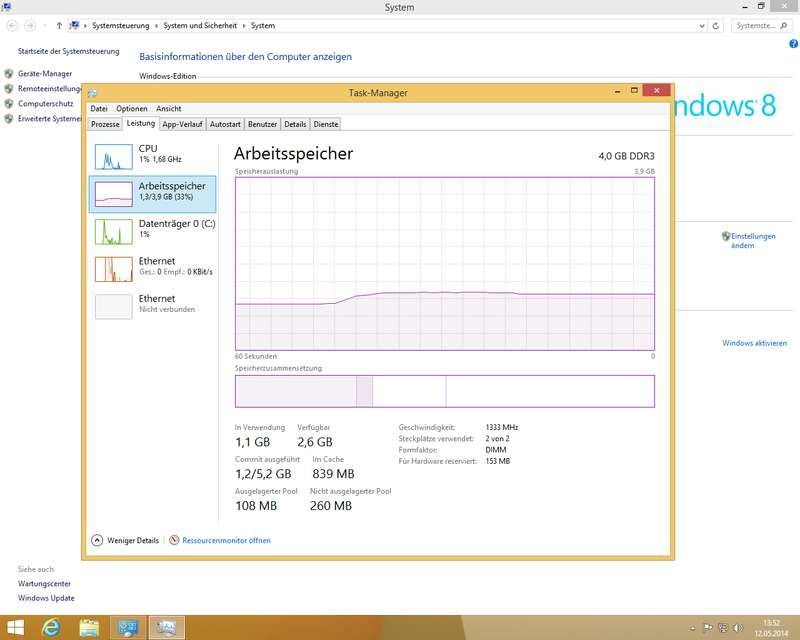800x640 pixels.
Task: Click the shield icon beside Erweiterte Systemeinstellungen
Action: coord(9,118)
